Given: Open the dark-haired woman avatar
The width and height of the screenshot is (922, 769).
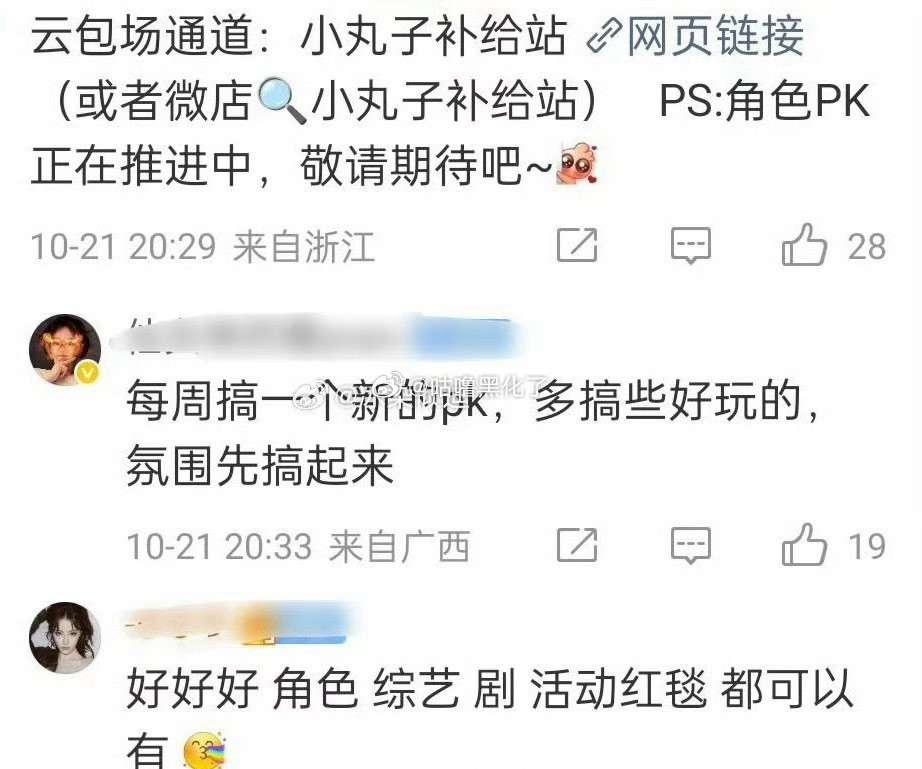Looking at the screenshot, I should [x=65, y=637].
